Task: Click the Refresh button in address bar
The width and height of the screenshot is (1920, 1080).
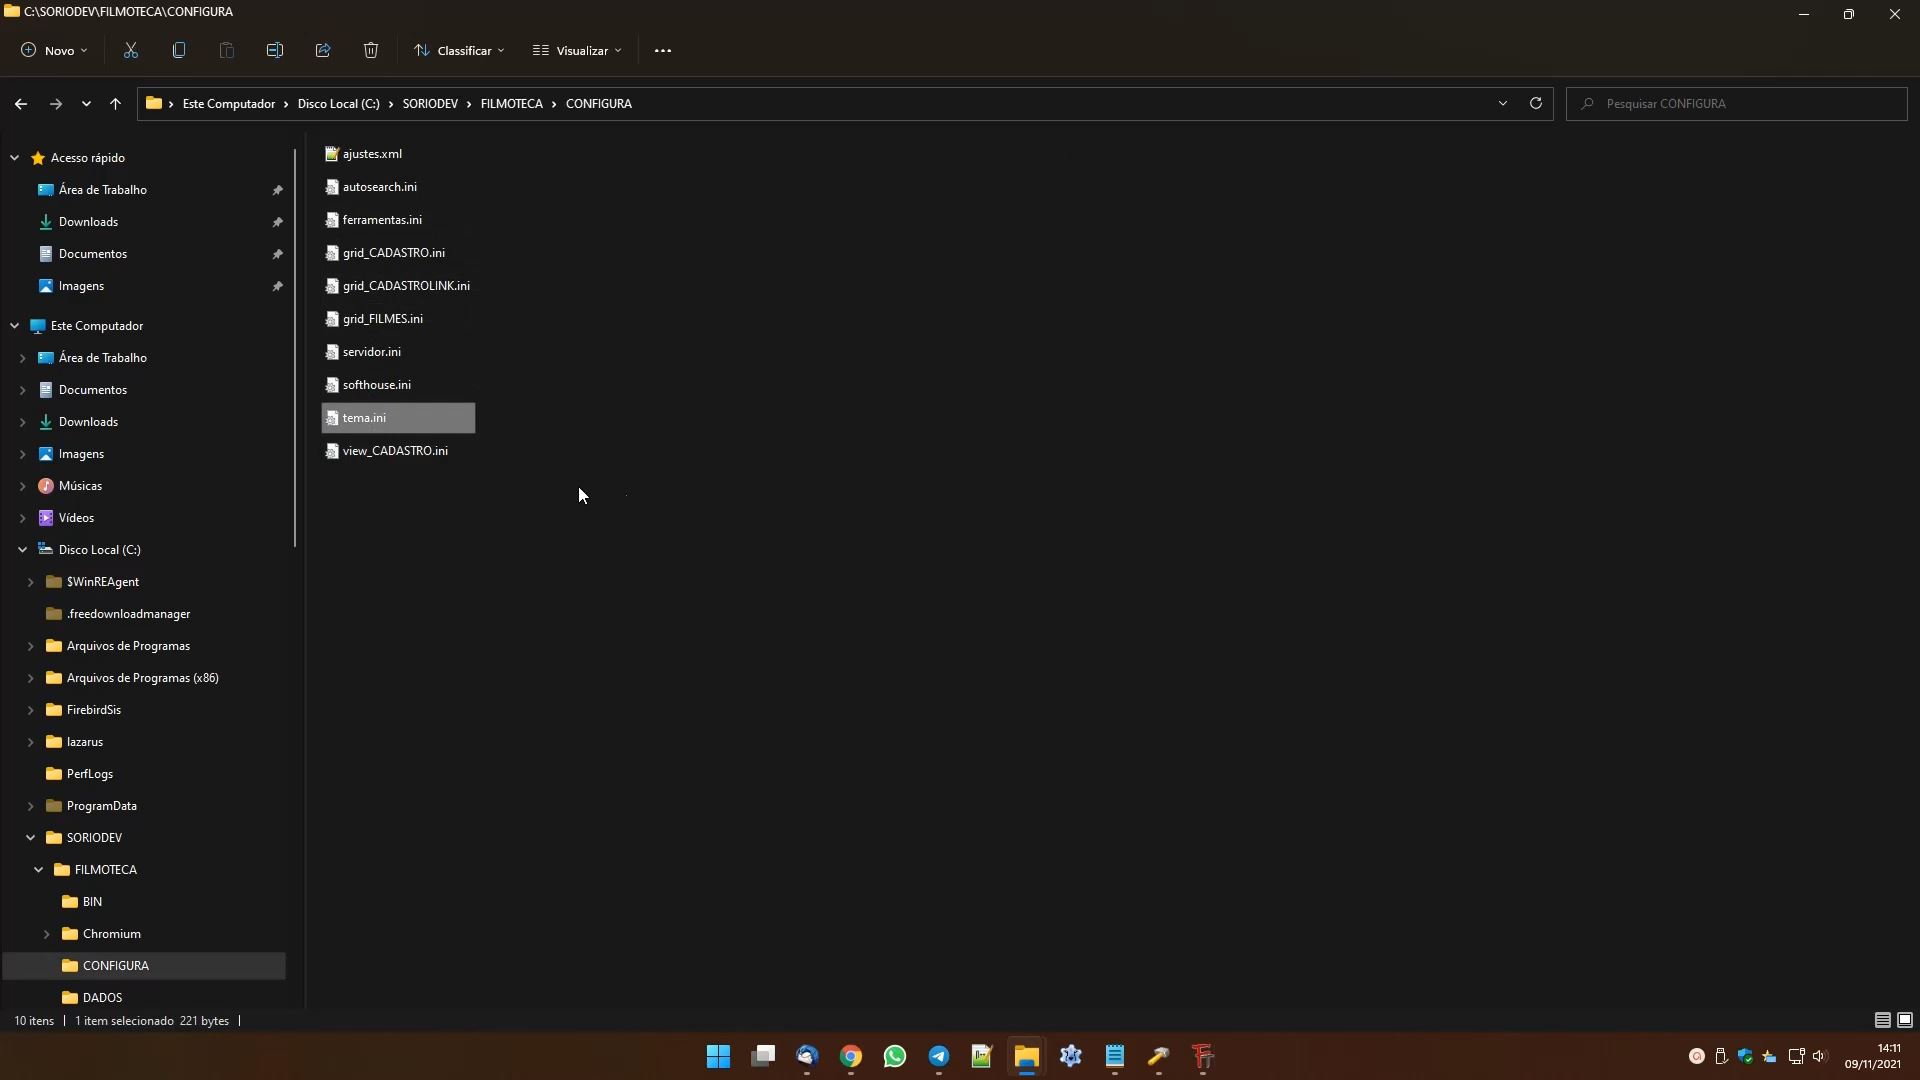Action: click(x=1536, y=103)
